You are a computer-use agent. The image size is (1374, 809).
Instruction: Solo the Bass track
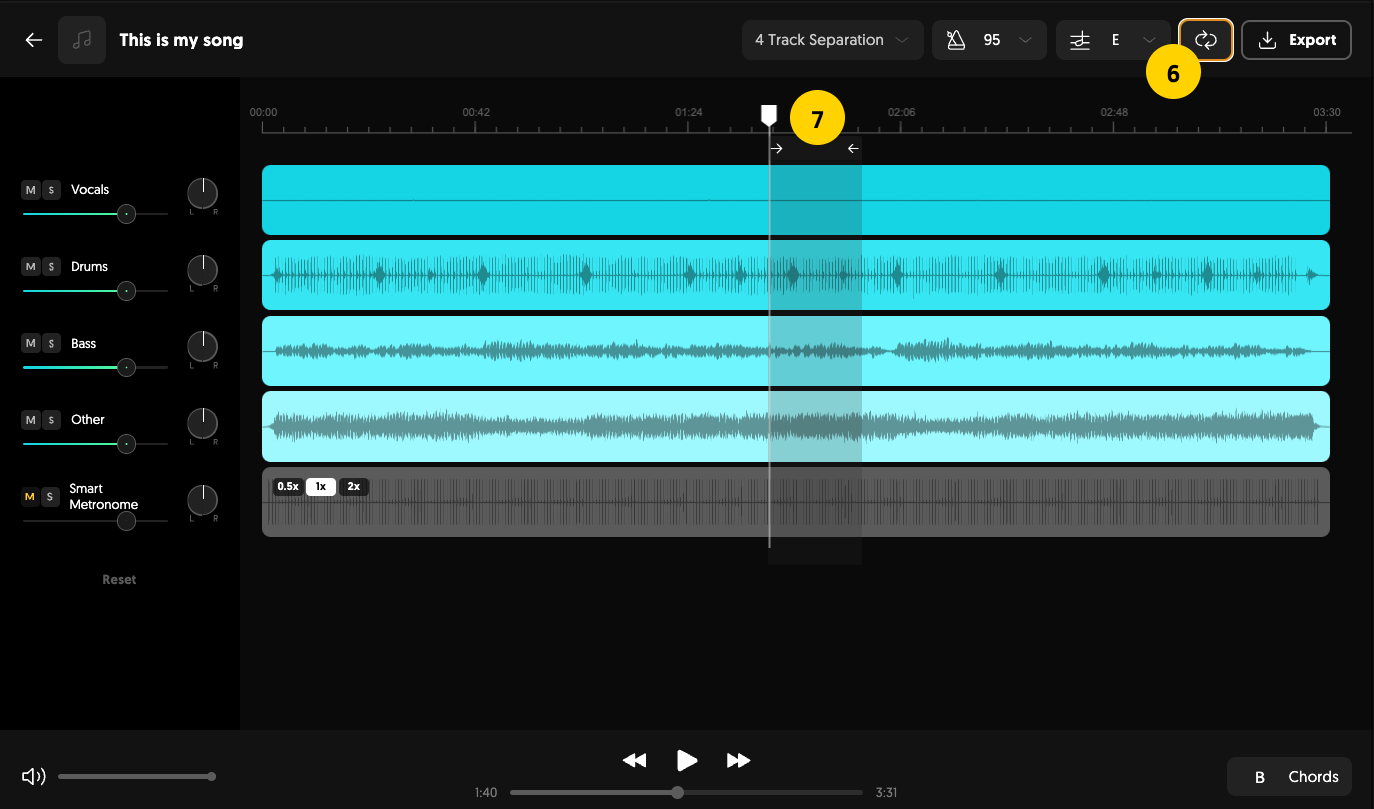[51, 344]
